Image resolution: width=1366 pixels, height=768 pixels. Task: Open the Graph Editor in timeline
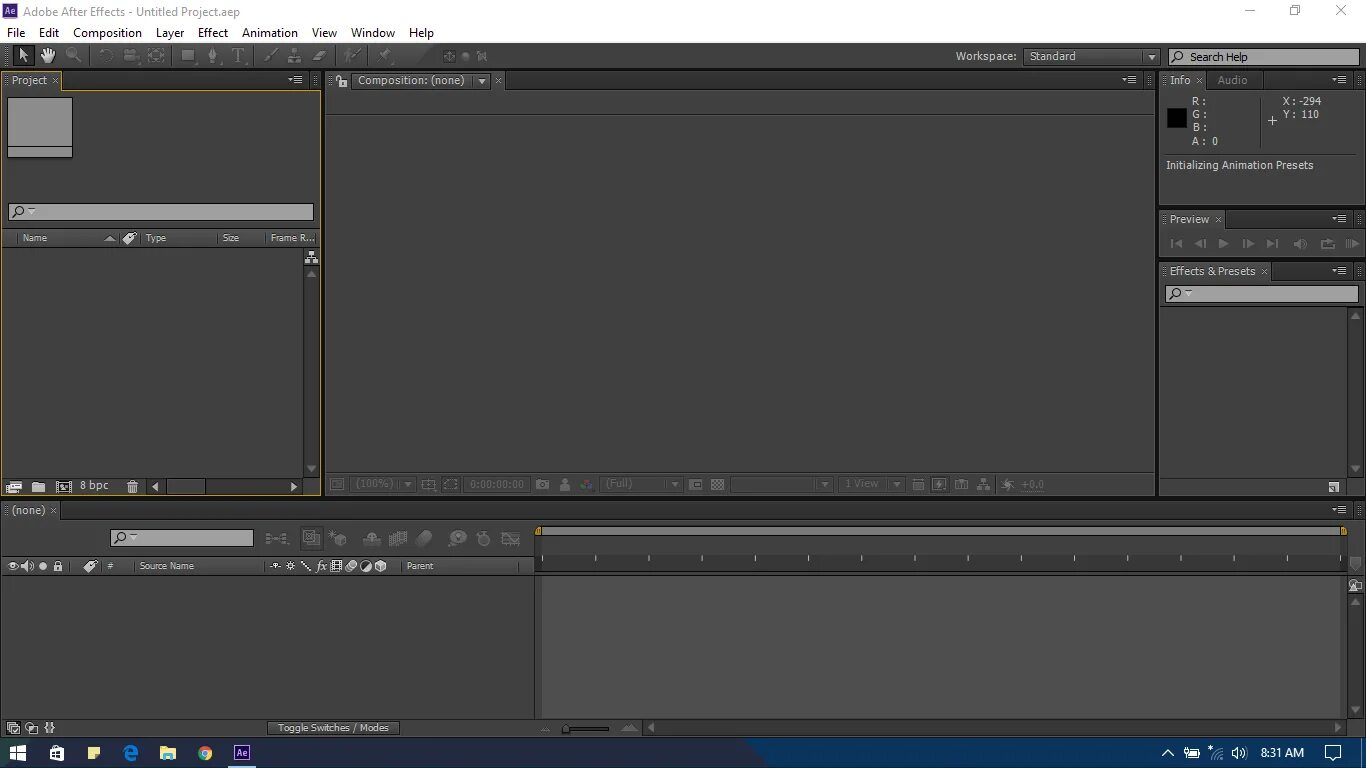(510, 538)
